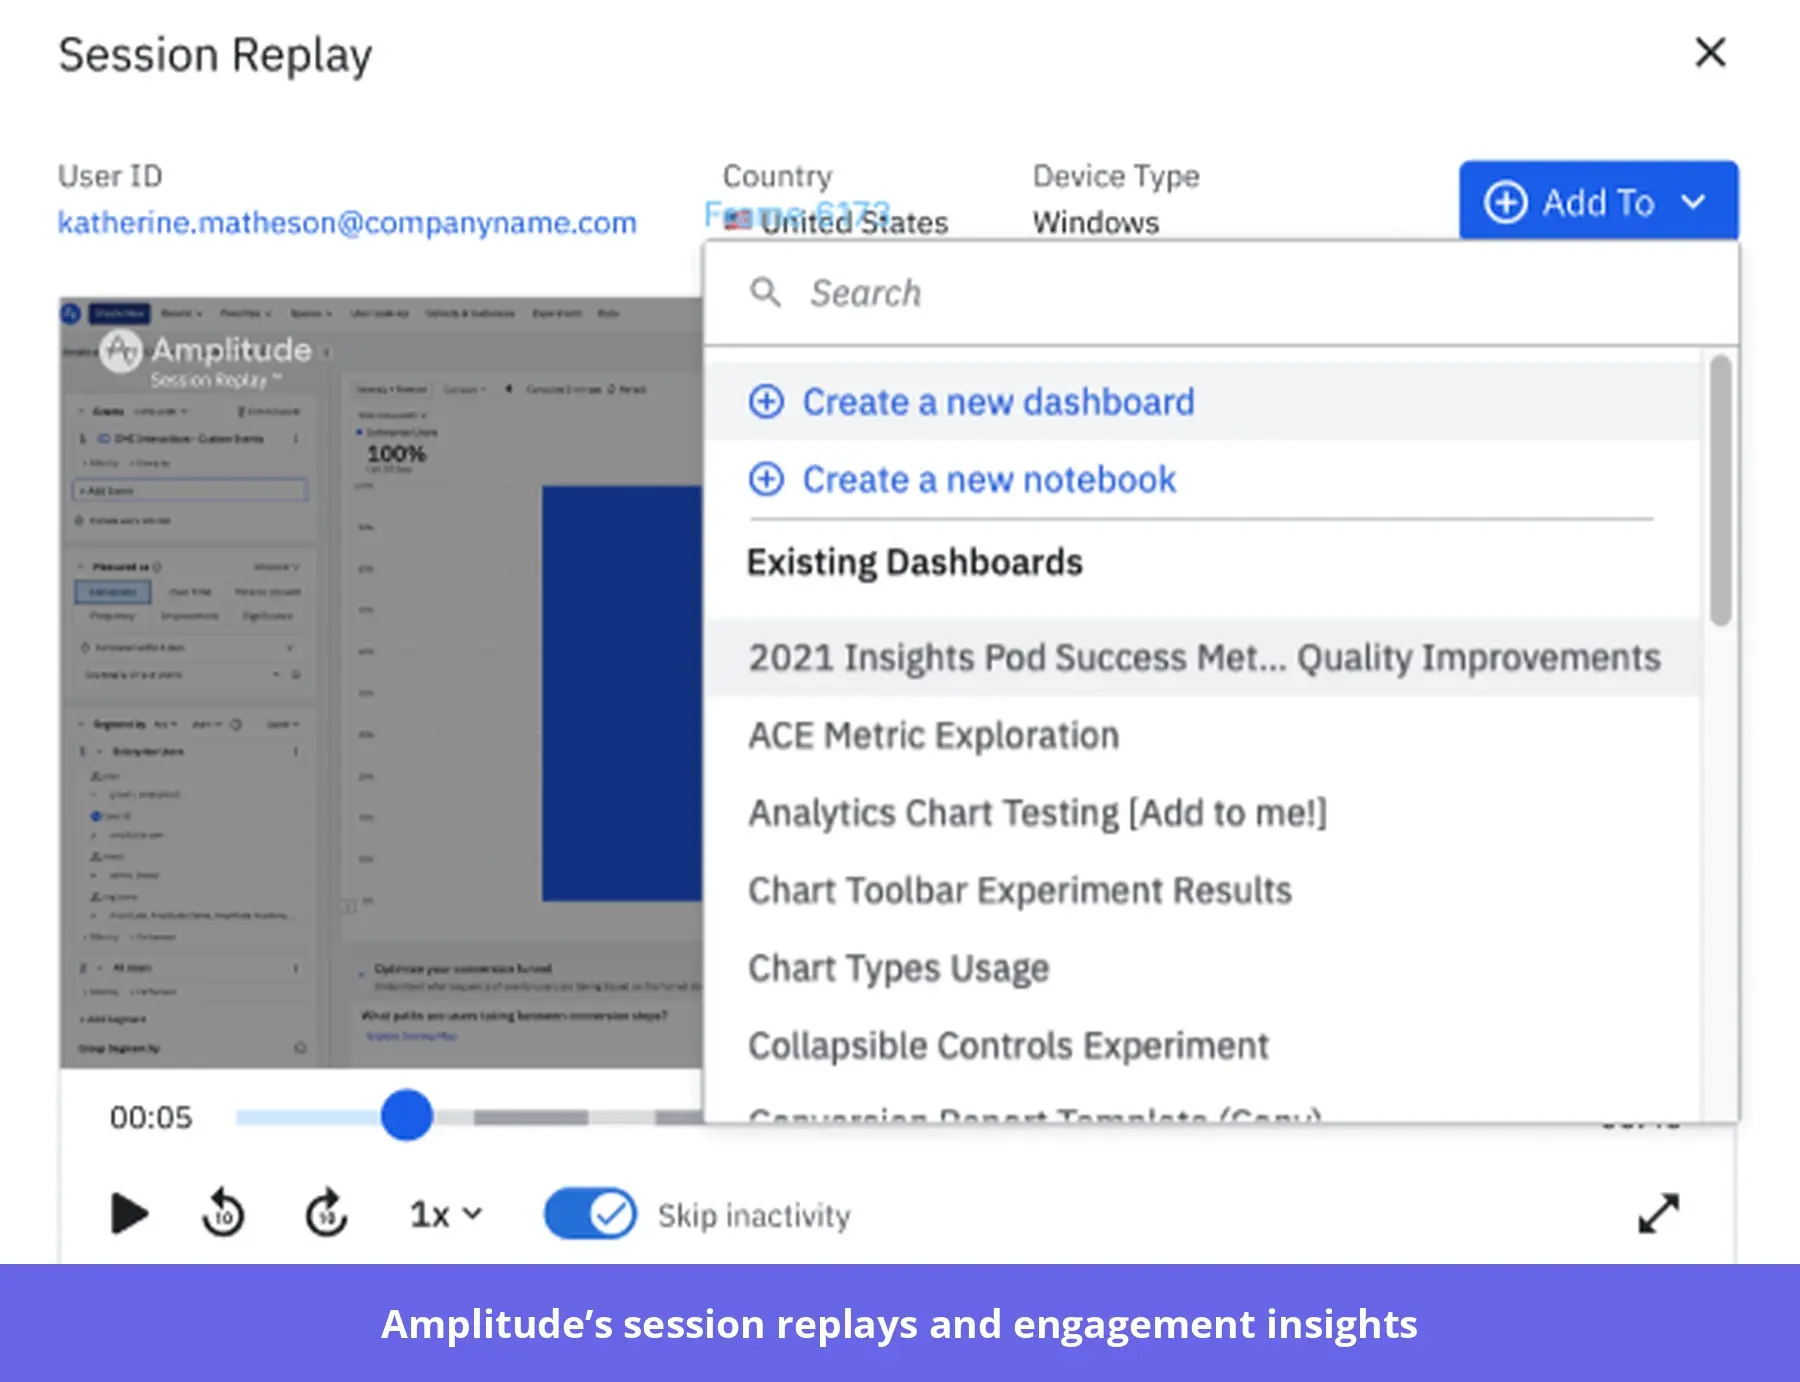This screenshot has height=1382, width=1800.
Task: Click the dropdown list scrollbar
Action: point(1720,490)
